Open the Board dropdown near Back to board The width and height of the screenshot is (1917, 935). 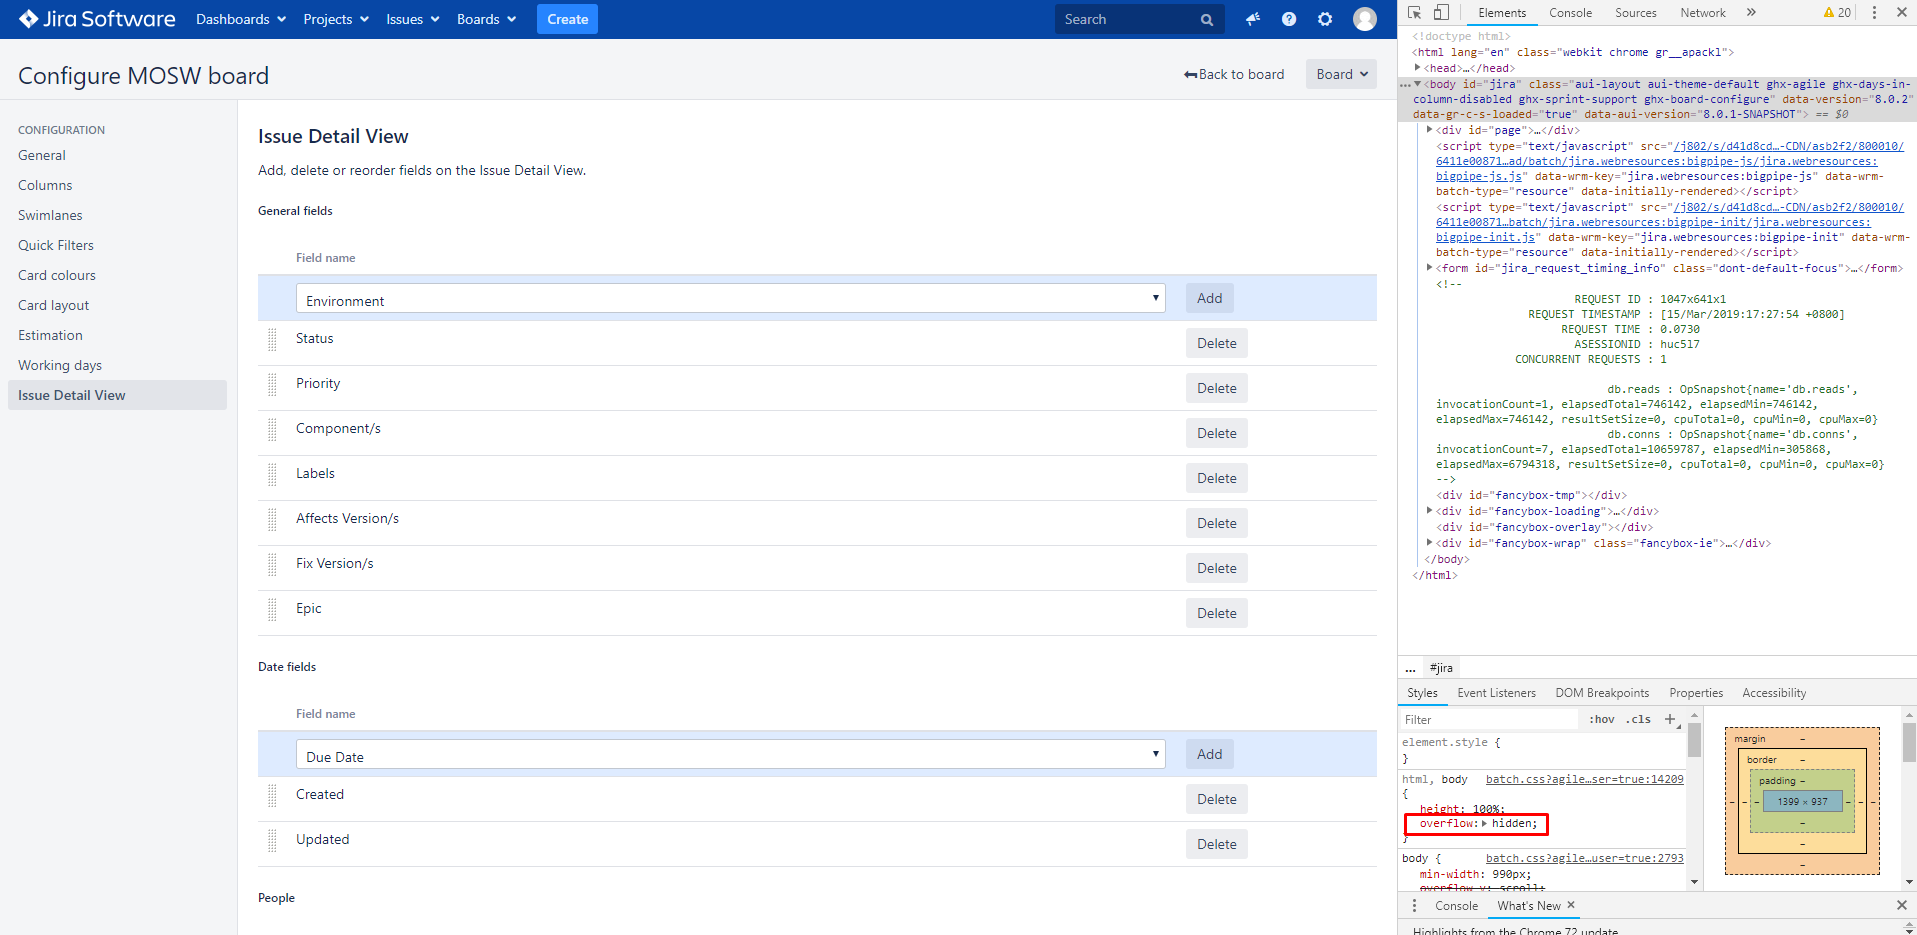tap(1341, 74)
